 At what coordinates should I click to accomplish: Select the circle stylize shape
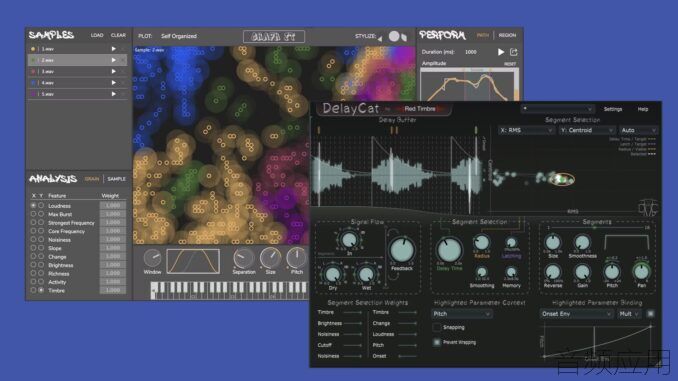[394, 36]
